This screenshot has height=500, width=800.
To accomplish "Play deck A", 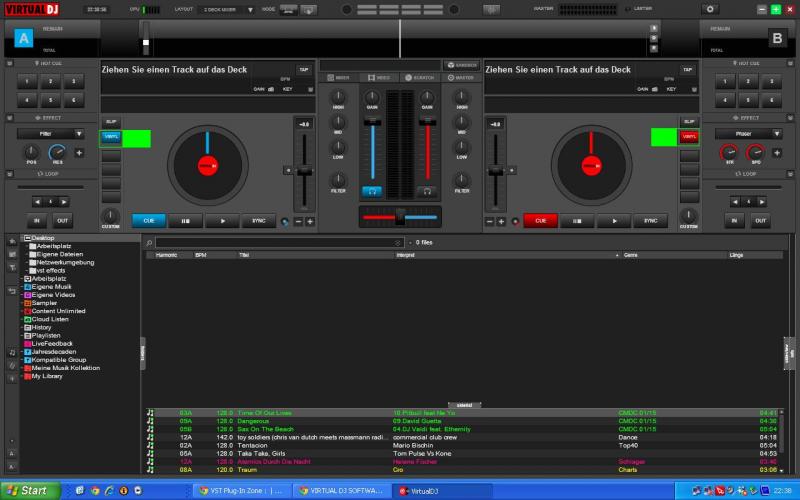I will point(222,221).
